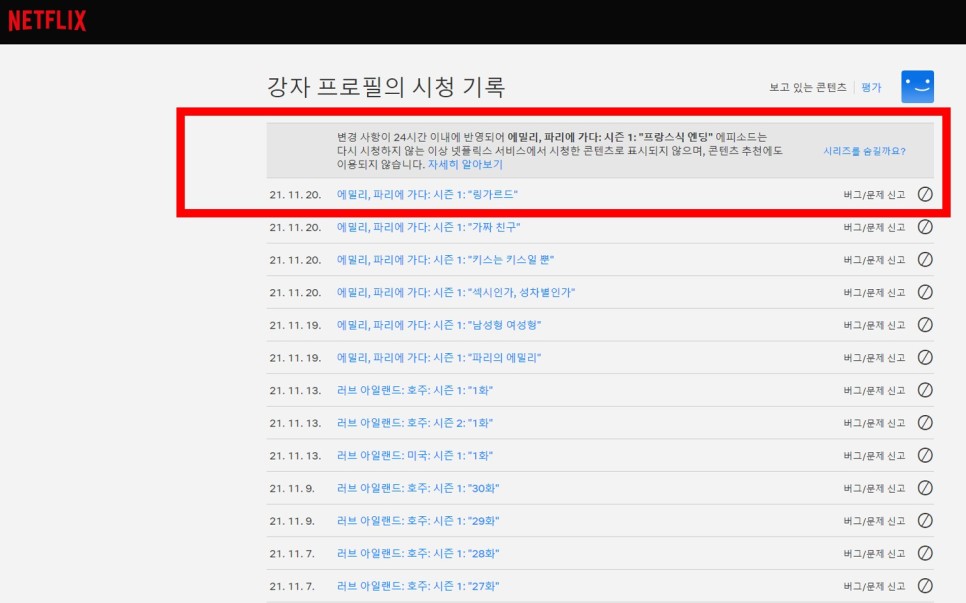Image resolution: width=966 pixels, height=603 pixels.
Task: Hide the "링가르드" episode from history
Action: [925, 194]
